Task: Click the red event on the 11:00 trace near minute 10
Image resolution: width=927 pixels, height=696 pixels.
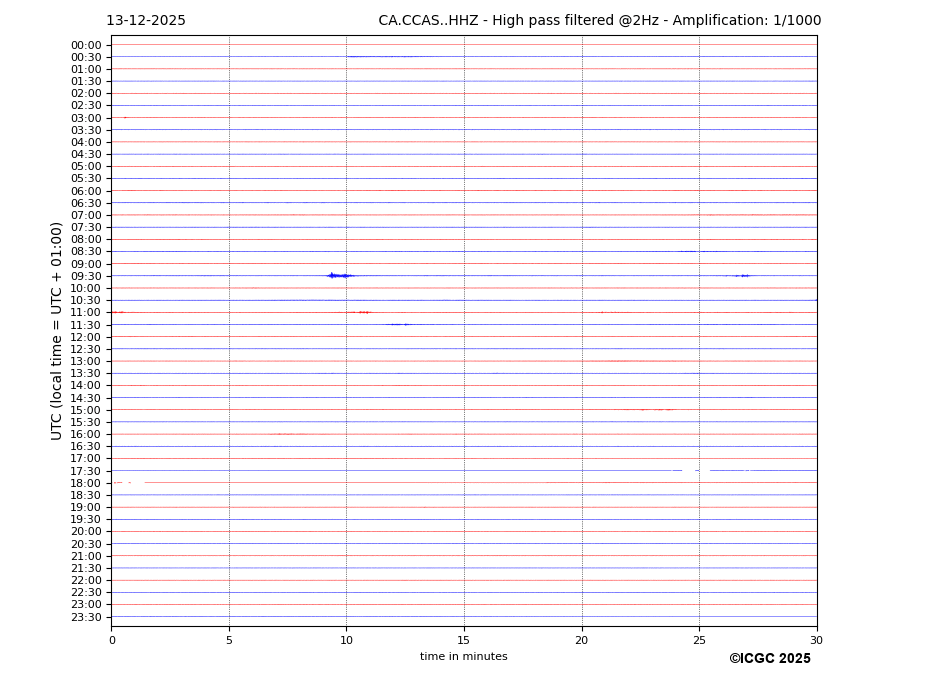Action: (362, 312)
